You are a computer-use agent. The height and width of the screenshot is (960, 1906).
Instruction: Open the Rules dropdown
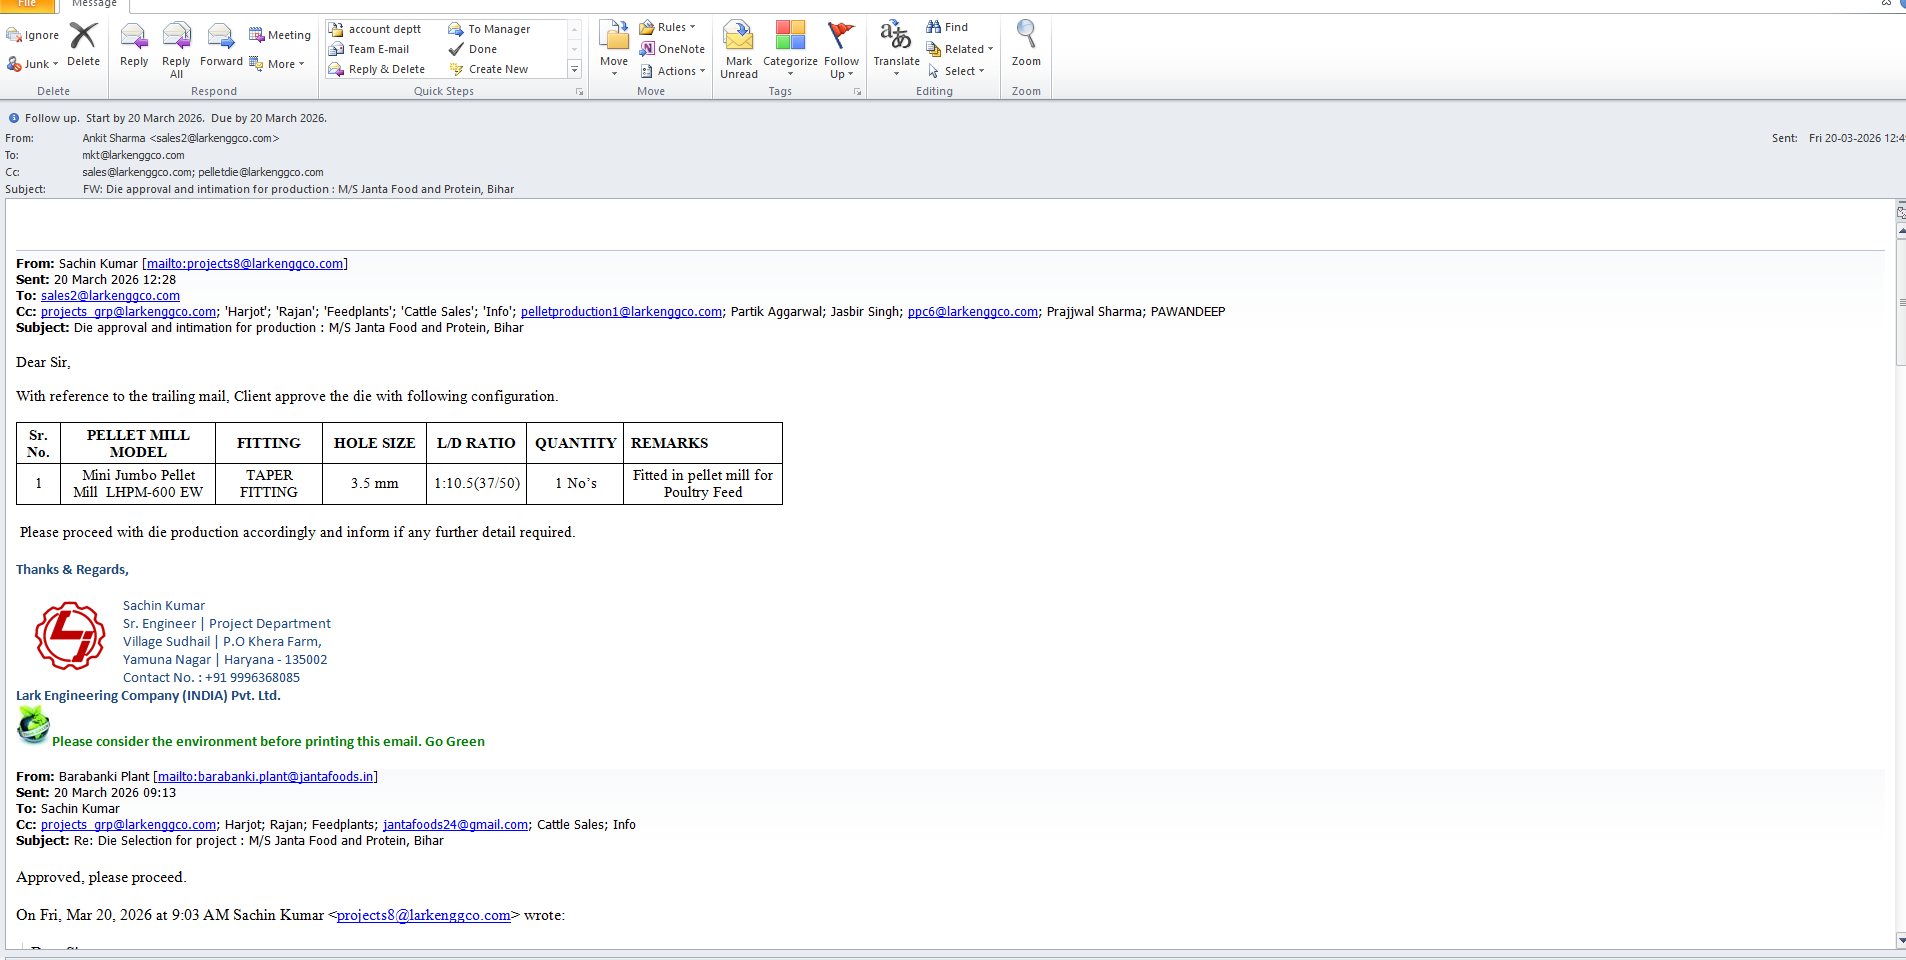[667, 27]
